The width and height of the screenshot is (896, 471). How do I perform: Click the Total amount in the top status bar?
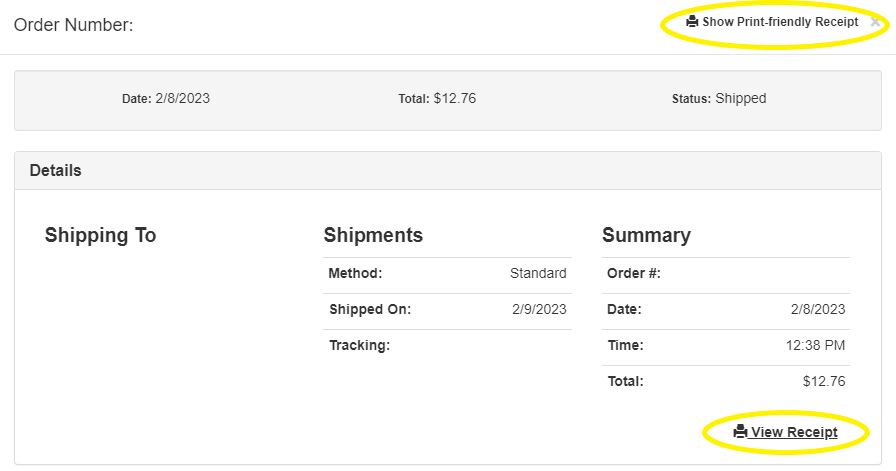454,98
